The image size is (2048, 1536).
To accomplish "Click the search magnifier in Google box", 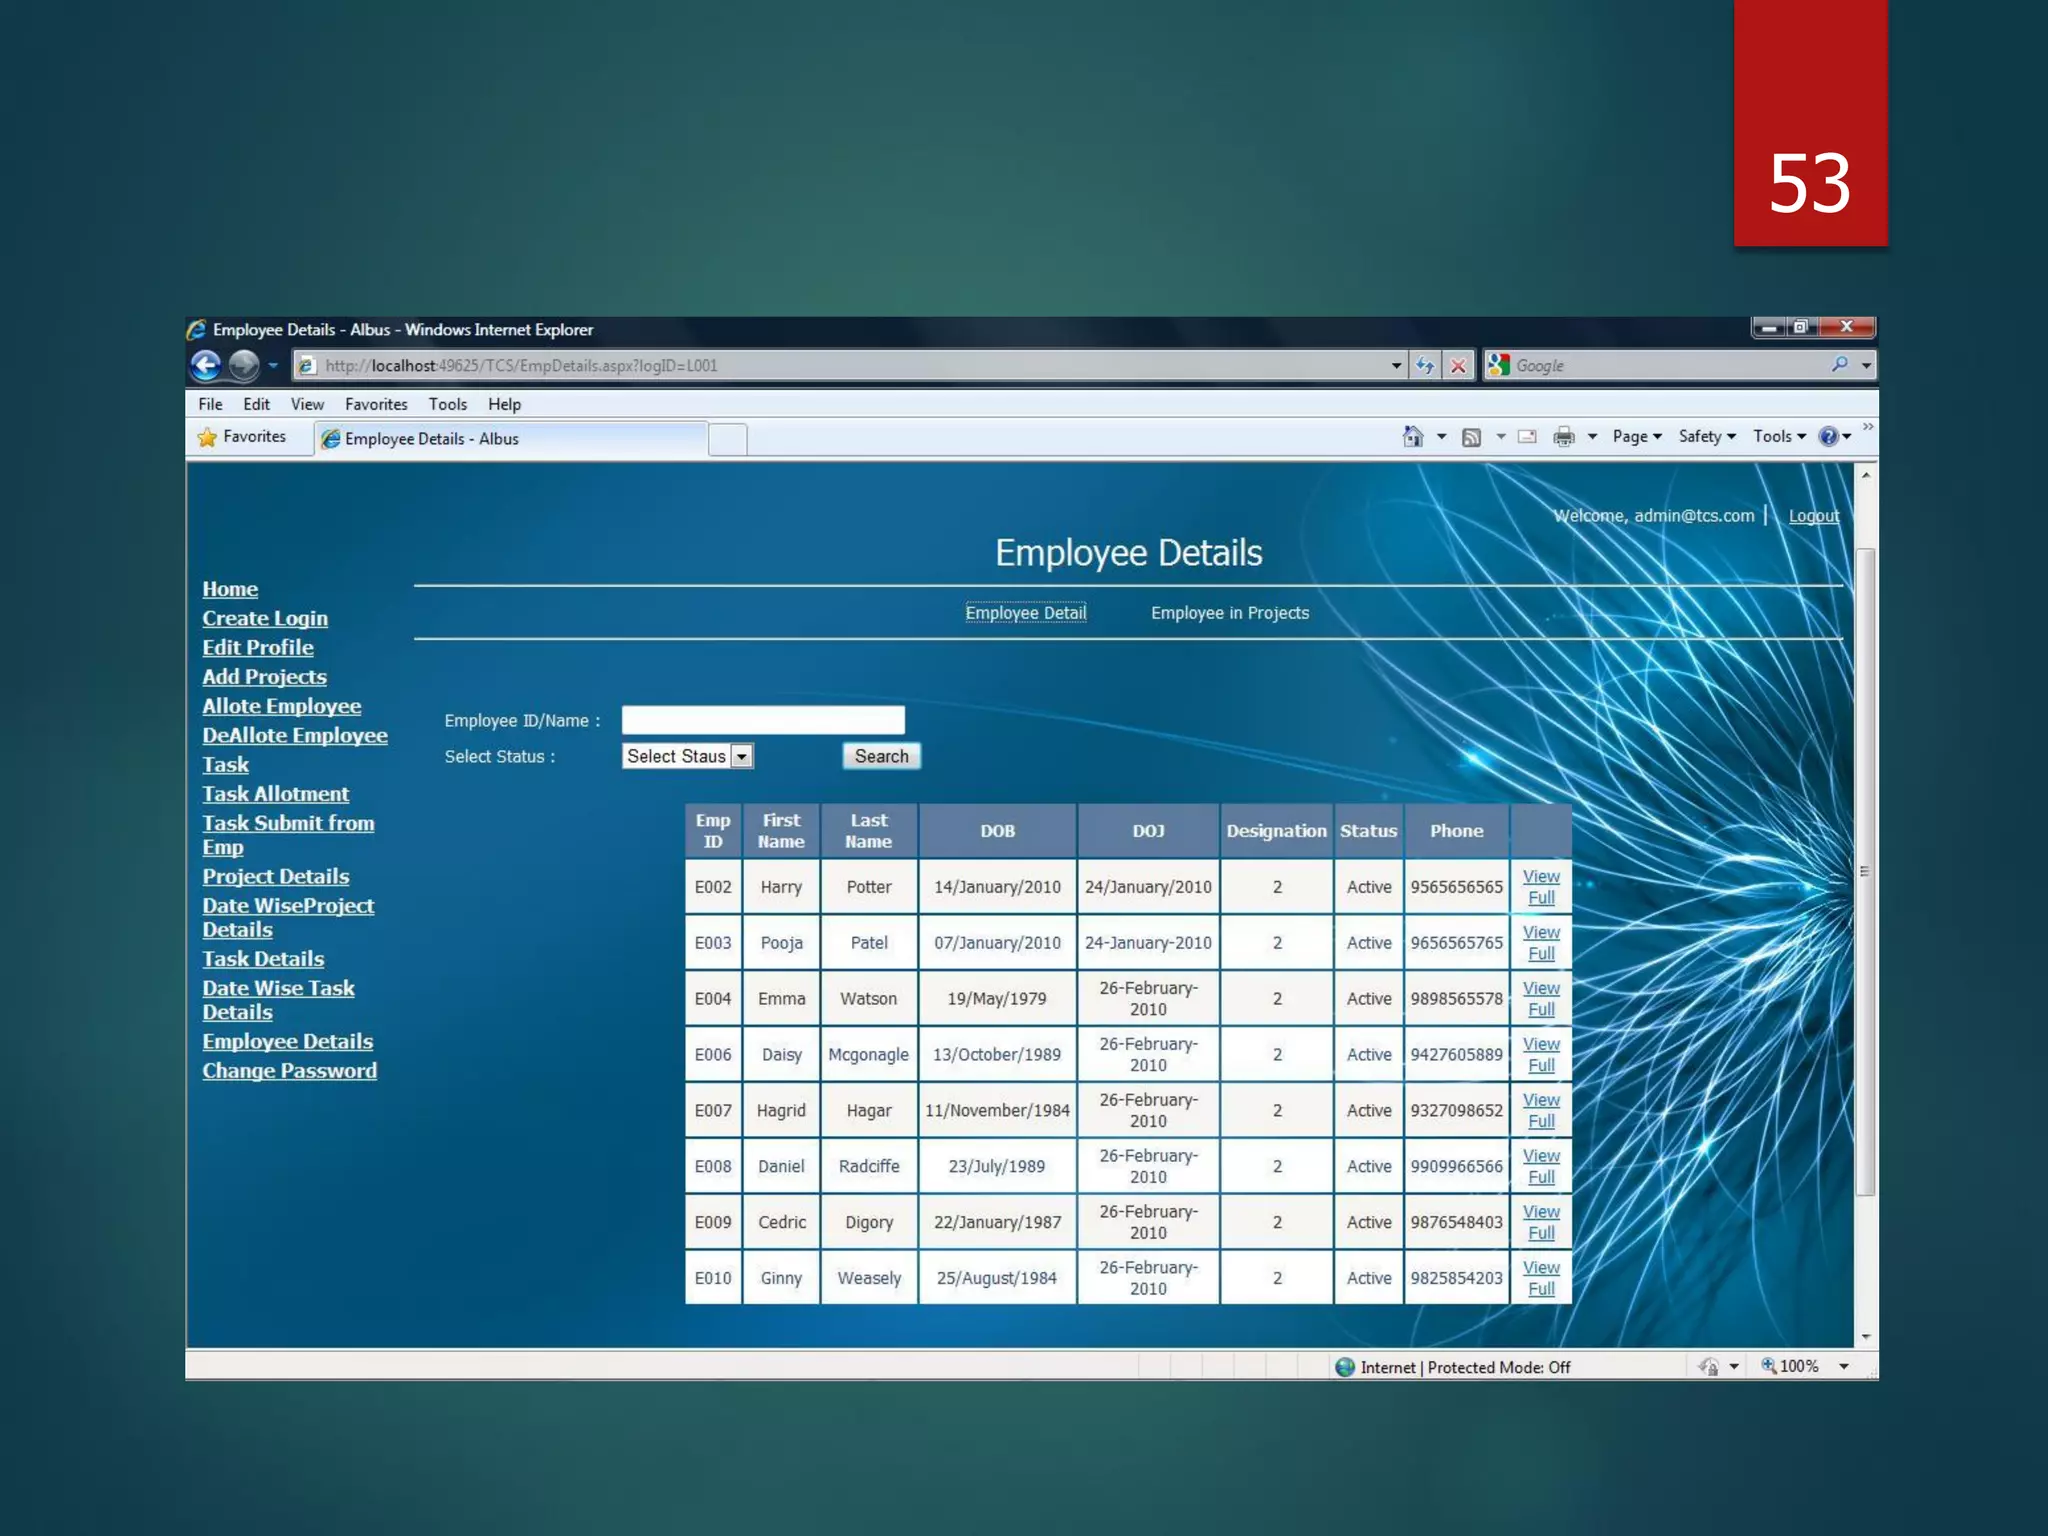I will tap(1839, 365).
